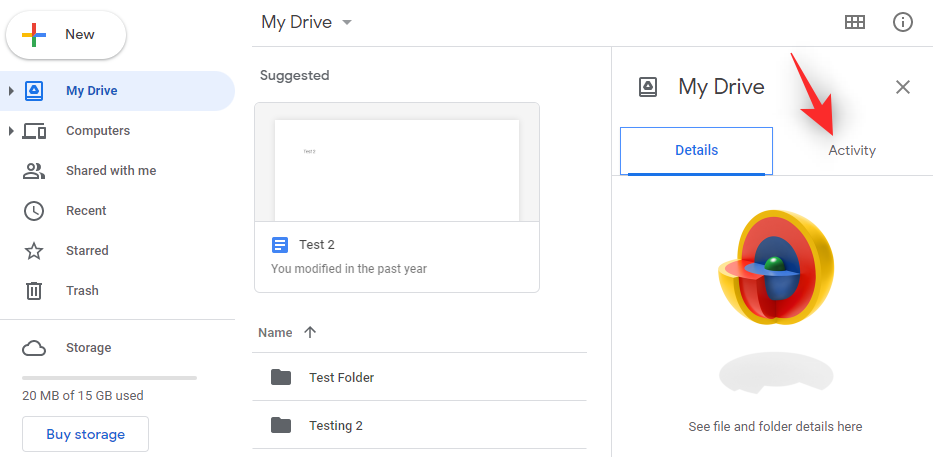Click the Testing 2 folder icon

click(281, 425)
